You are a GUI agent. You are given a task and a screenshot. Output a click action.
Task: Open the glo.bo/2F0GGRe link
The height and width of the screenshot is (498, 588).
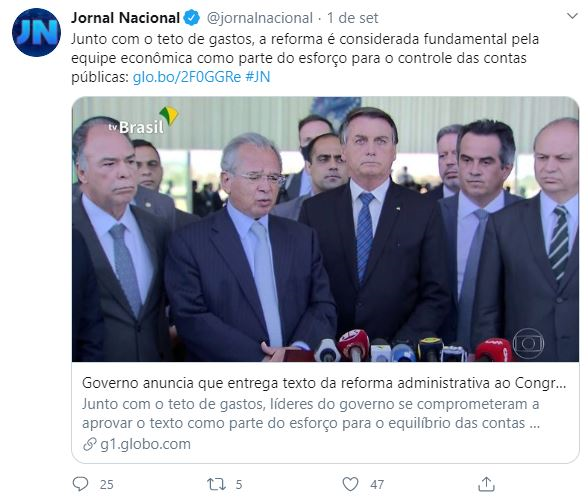tap(187, 77)
